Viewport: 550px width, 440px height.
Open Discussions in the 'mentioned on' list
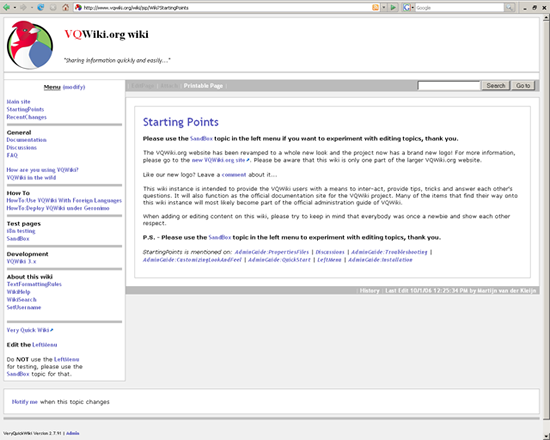[330, 252]
